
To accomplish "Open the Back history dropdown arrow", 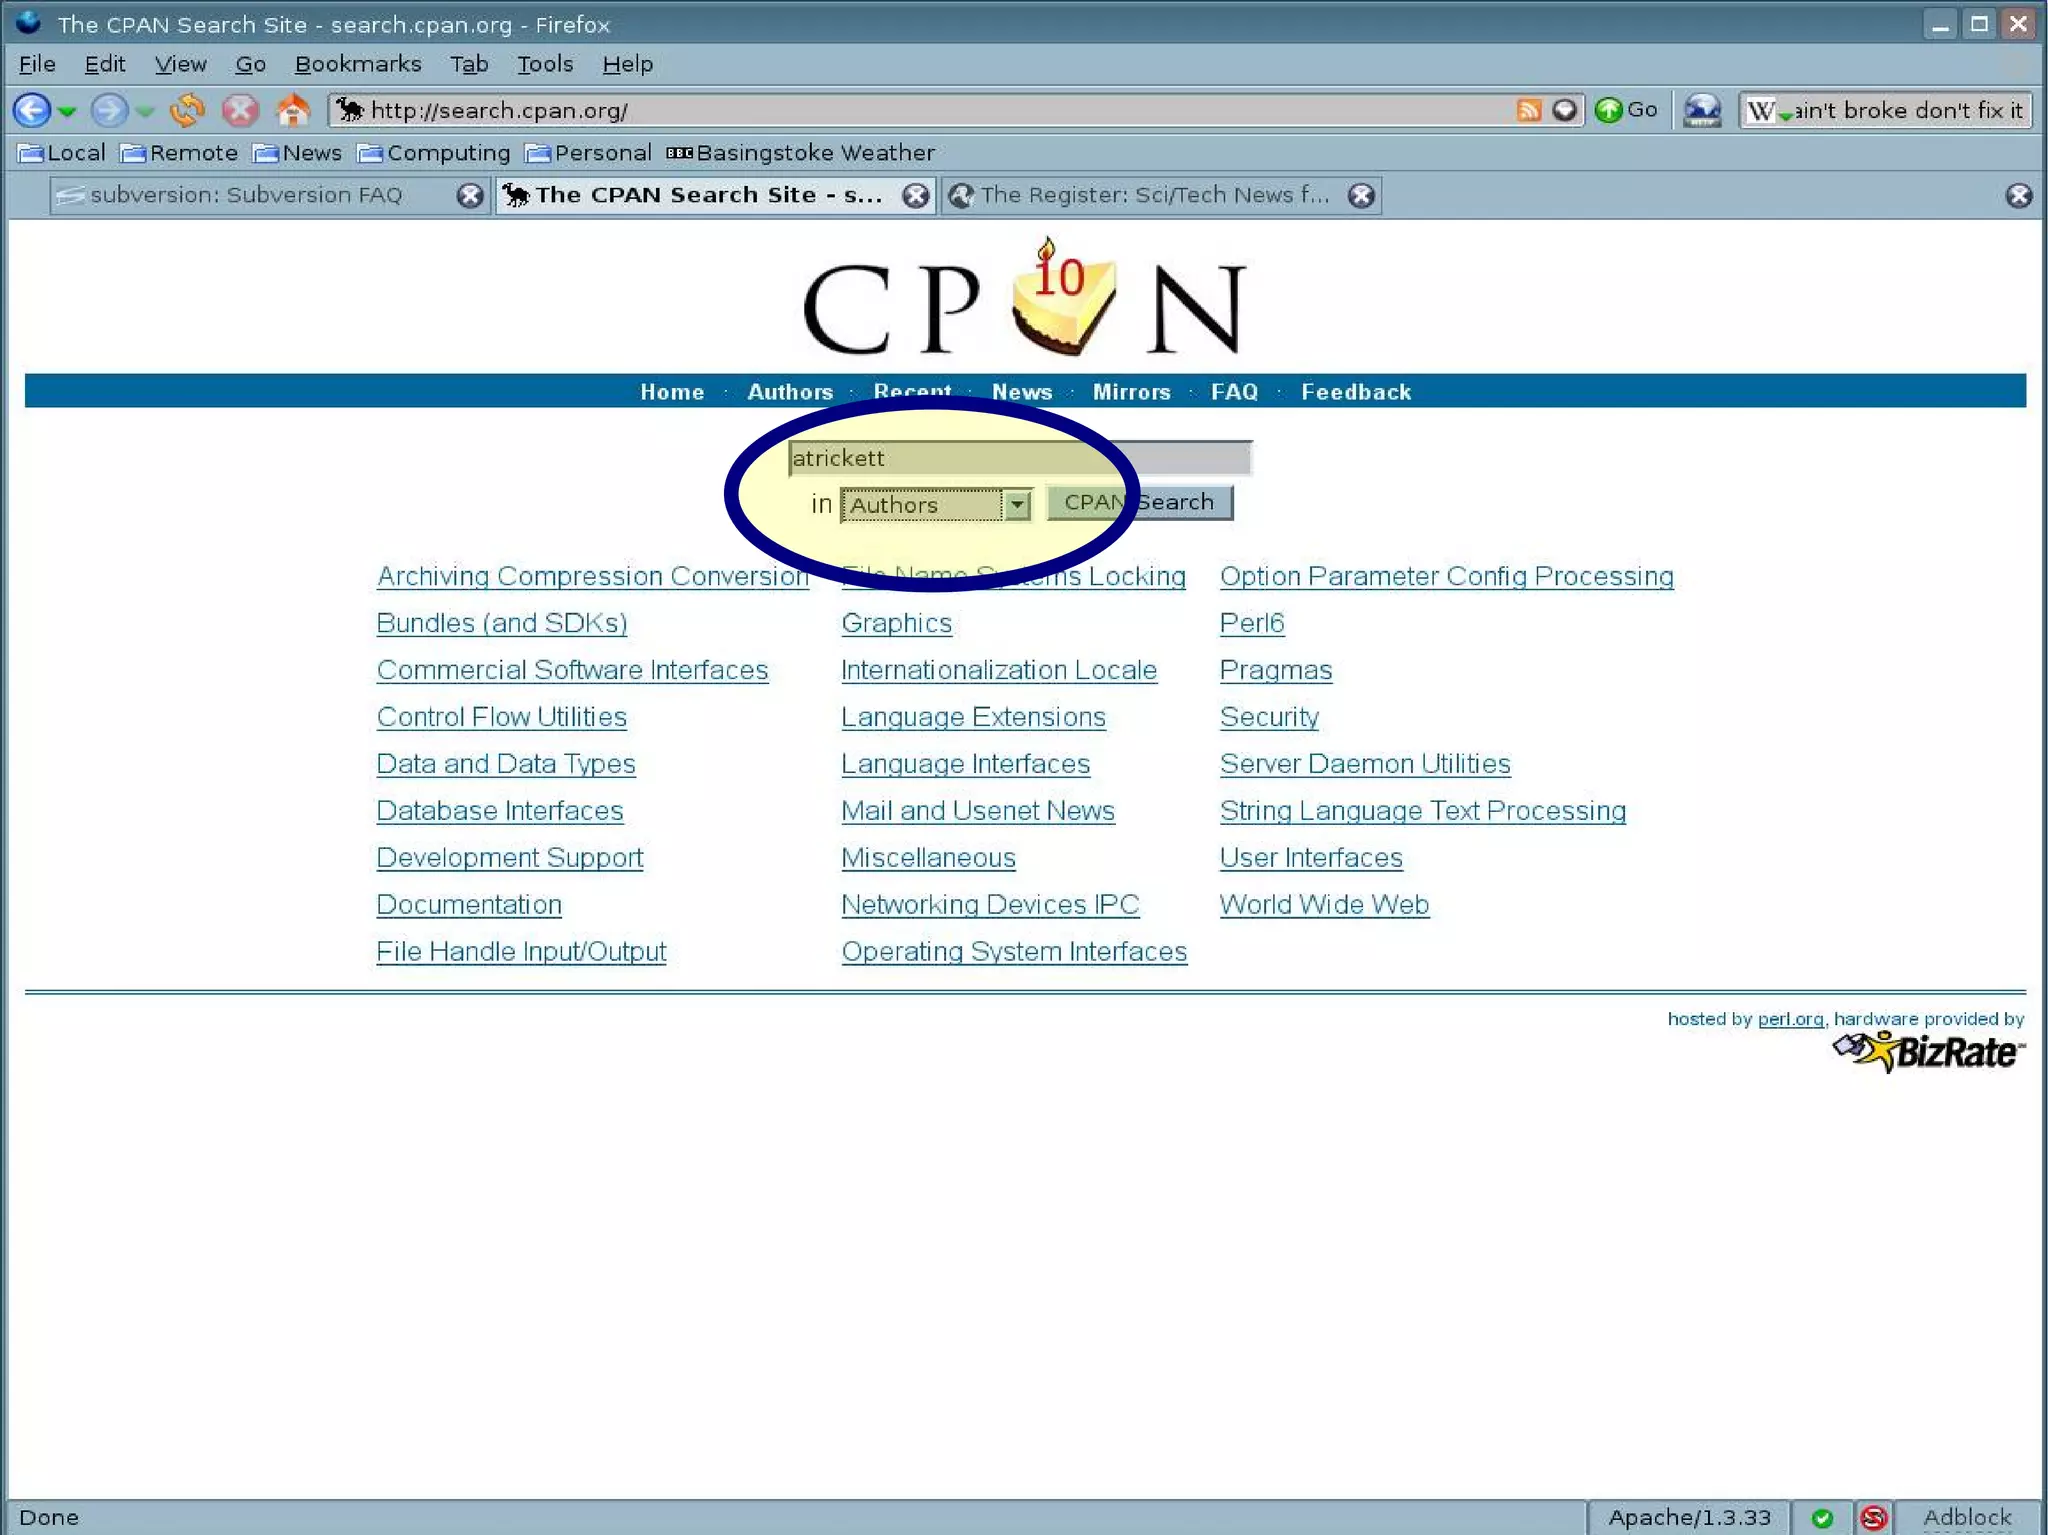I will point(67,111).
